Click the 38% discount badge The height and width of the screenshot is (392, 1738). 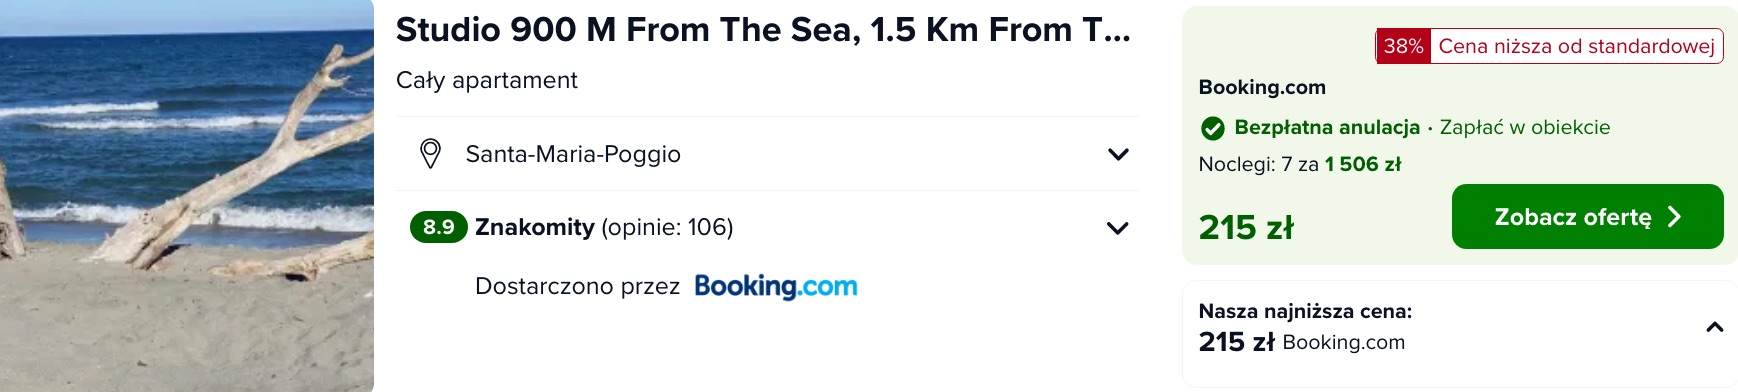click(1403, 46)
